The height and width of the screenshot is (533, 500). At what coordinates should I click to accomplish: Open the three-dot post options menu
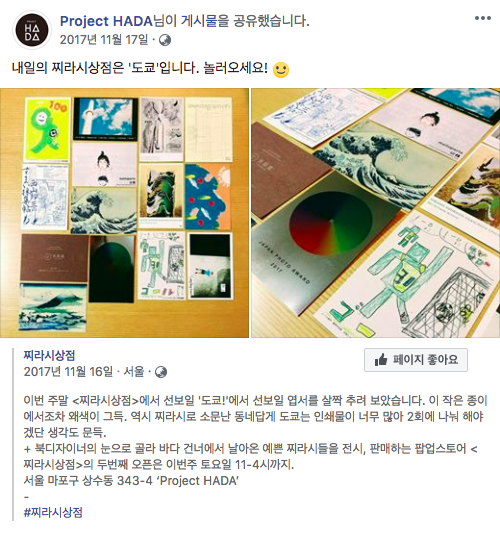pos(483,18)
